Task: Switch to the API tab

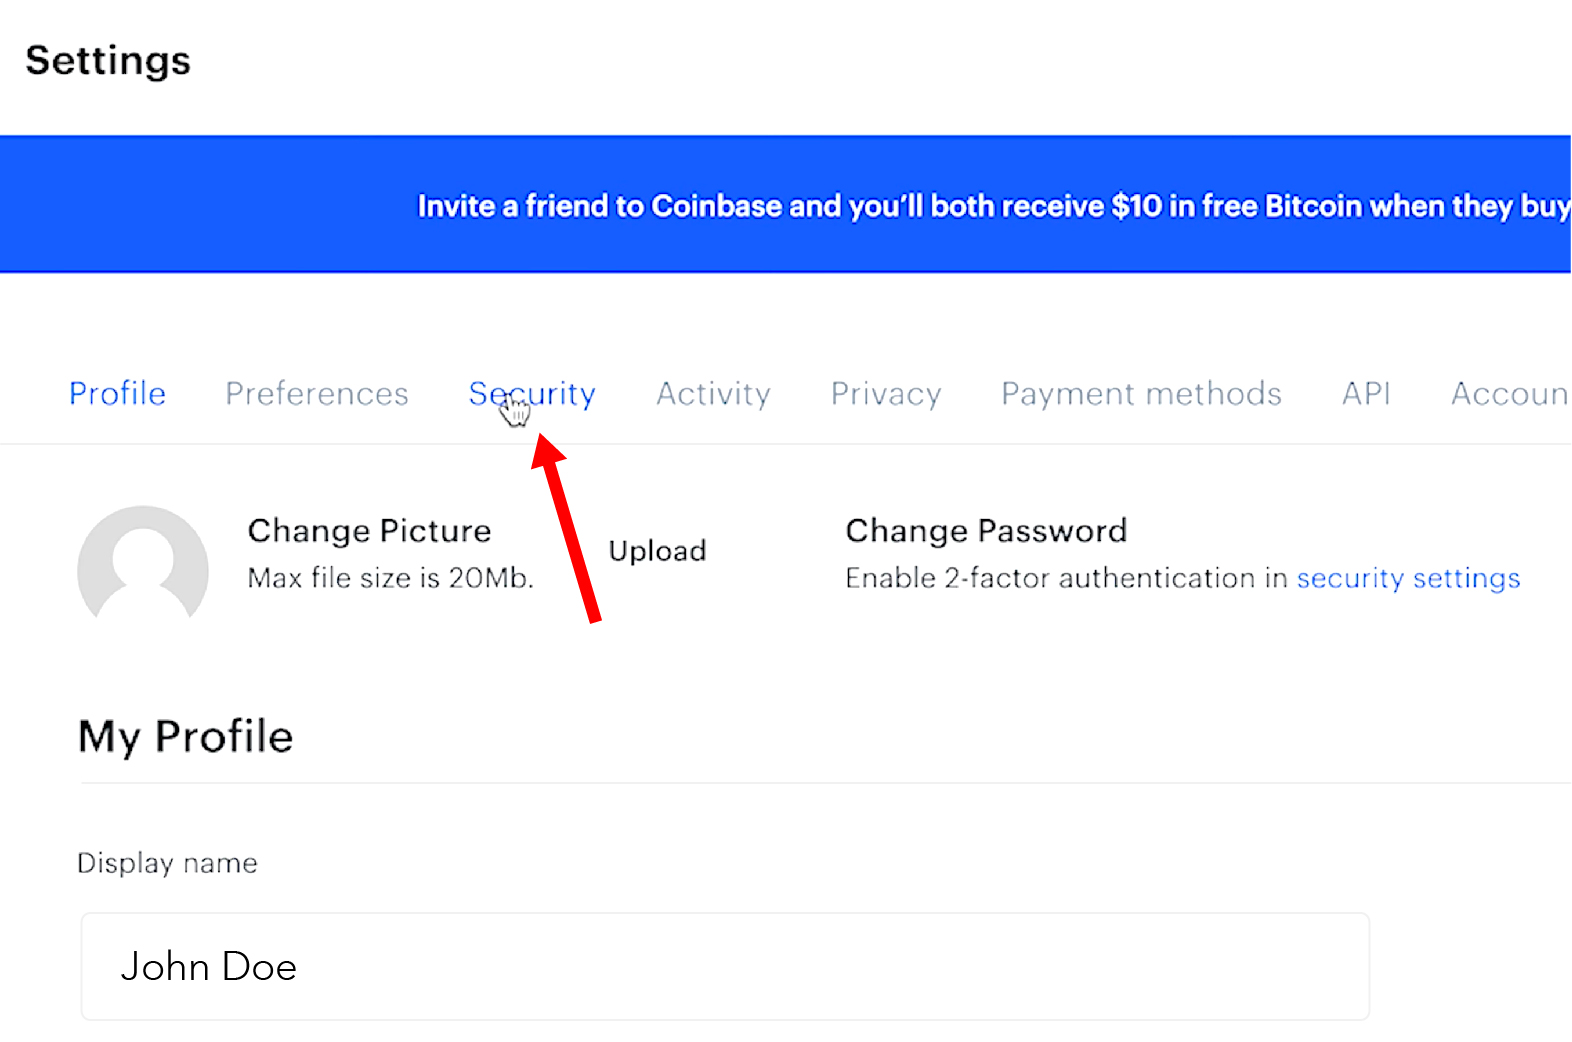Action: click(1366, 394)
